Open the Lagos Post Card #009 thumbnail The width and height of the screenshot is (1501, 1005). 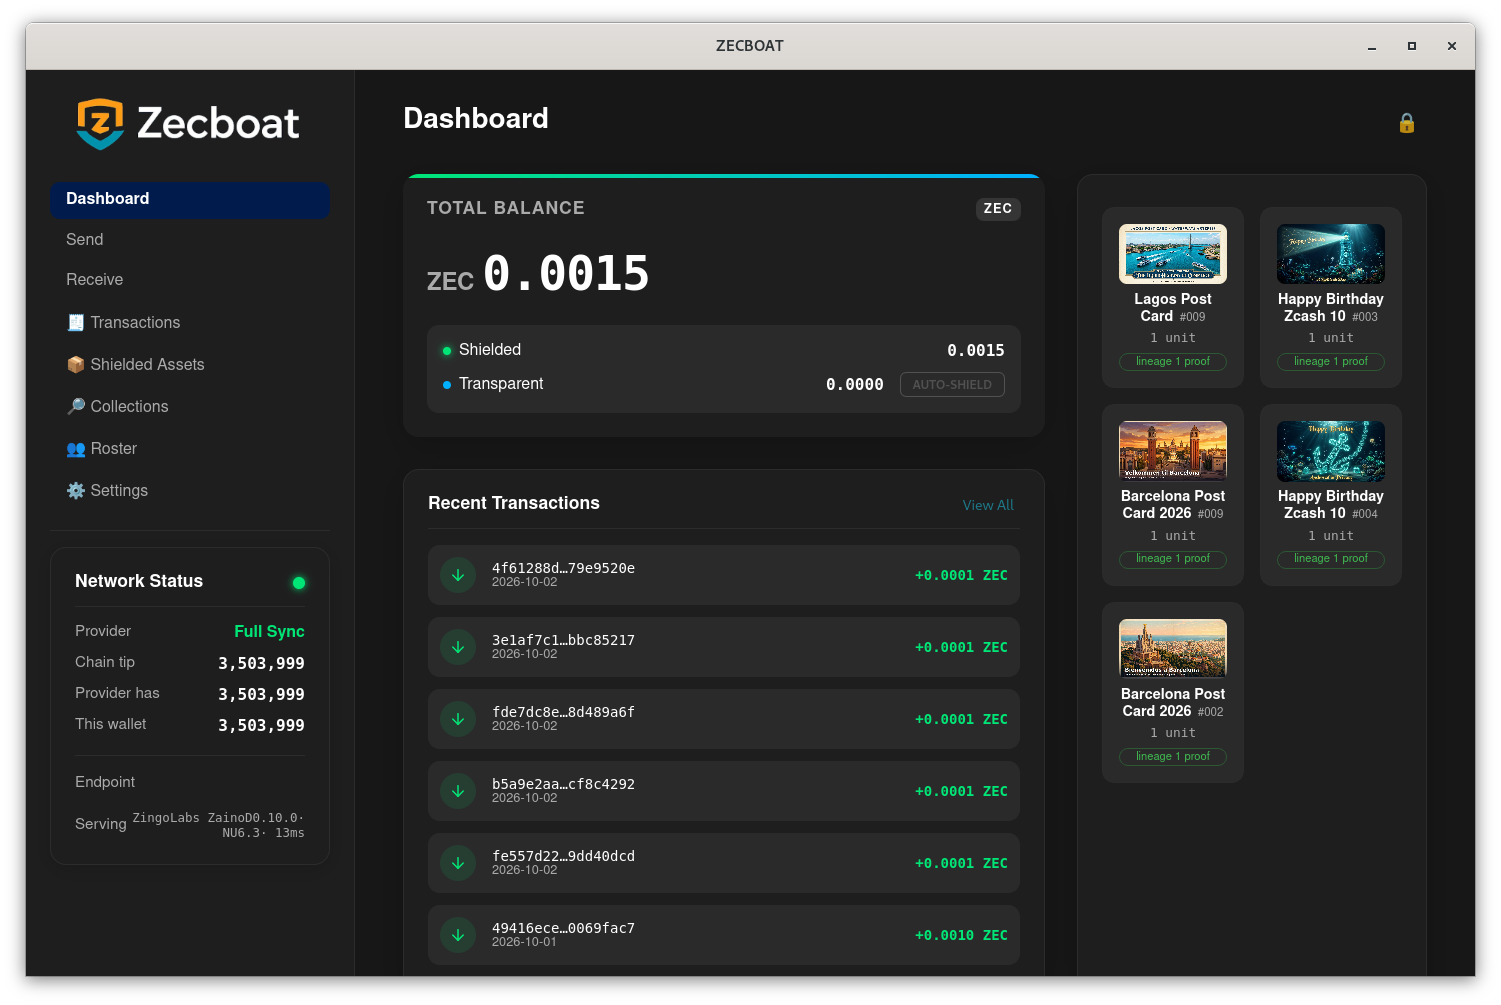1173,254
